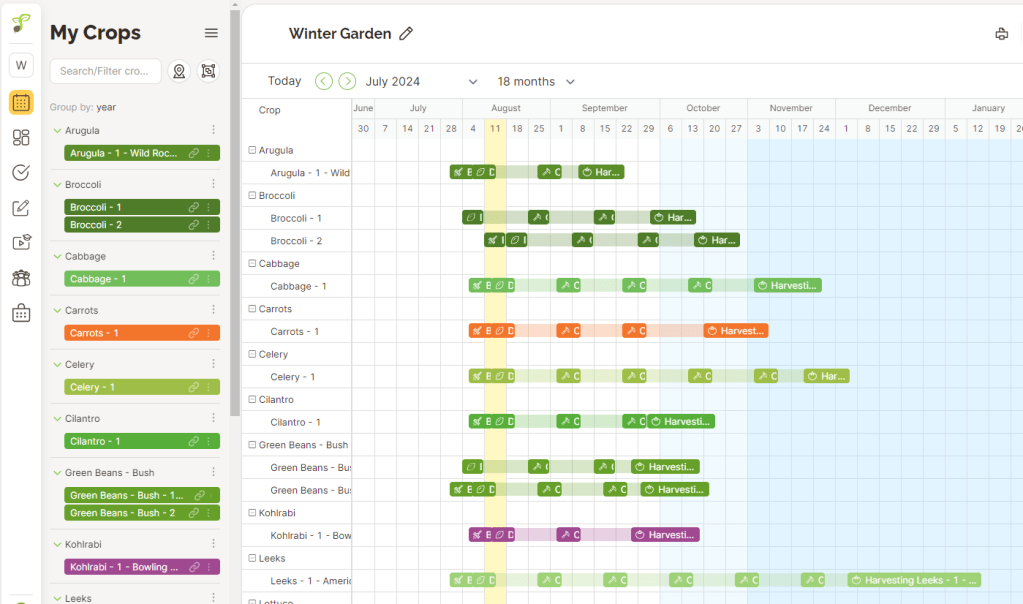Open the 18 months duration dropdown
The width and height of the screenshot is (1023, 604).
coord(538,81)
